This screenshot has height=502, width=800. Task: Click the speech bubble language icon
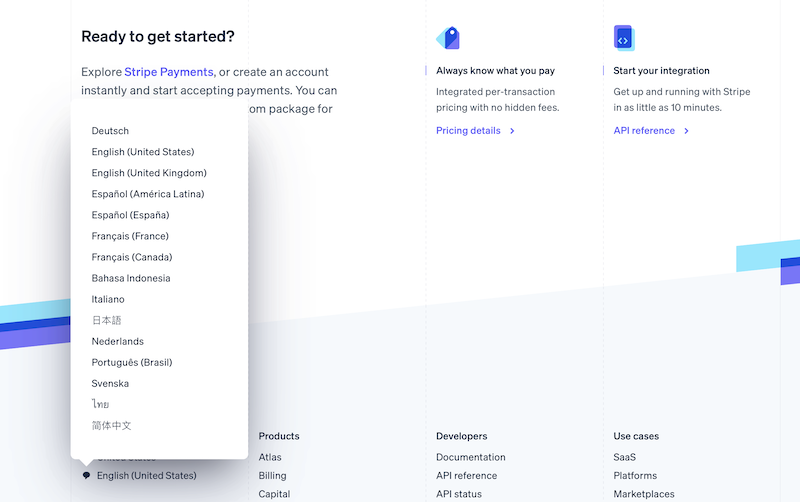86,475
